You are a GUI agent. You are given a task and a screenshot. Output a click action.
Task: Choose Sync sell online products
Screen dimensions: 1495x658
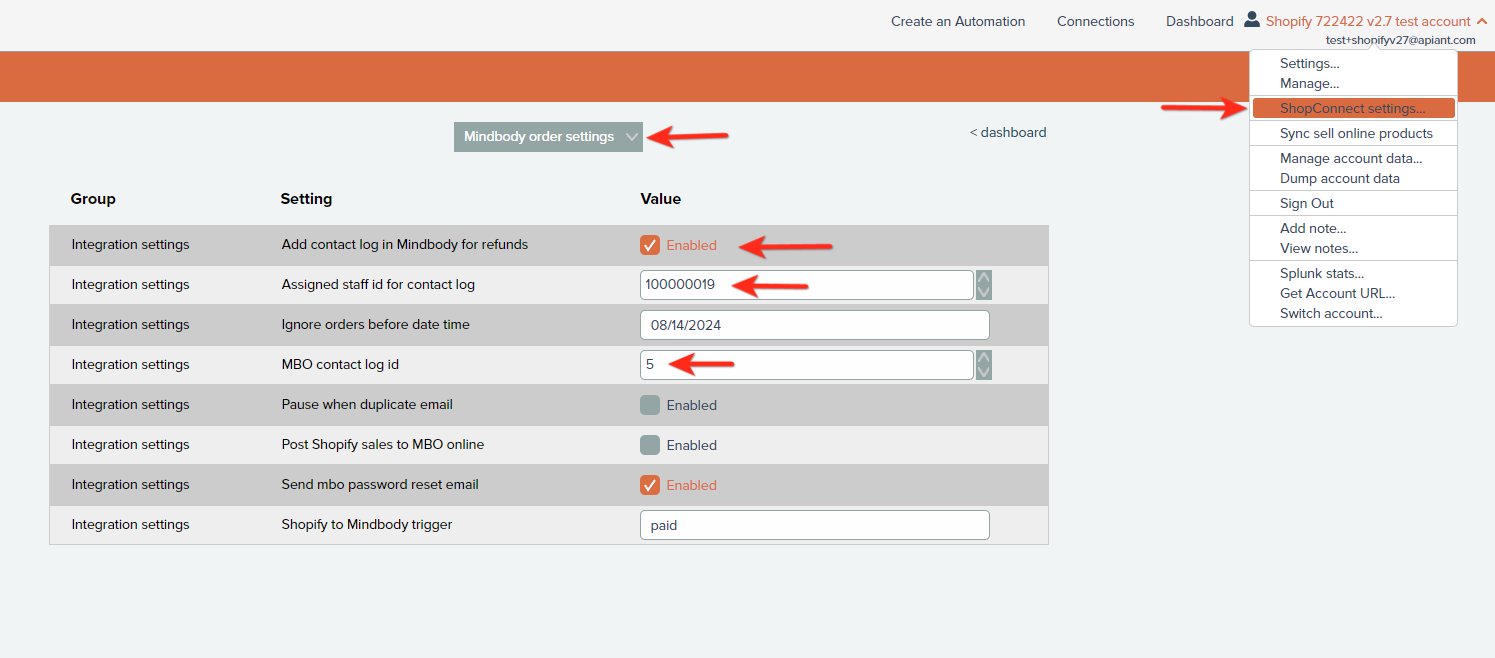[1355, 133]
